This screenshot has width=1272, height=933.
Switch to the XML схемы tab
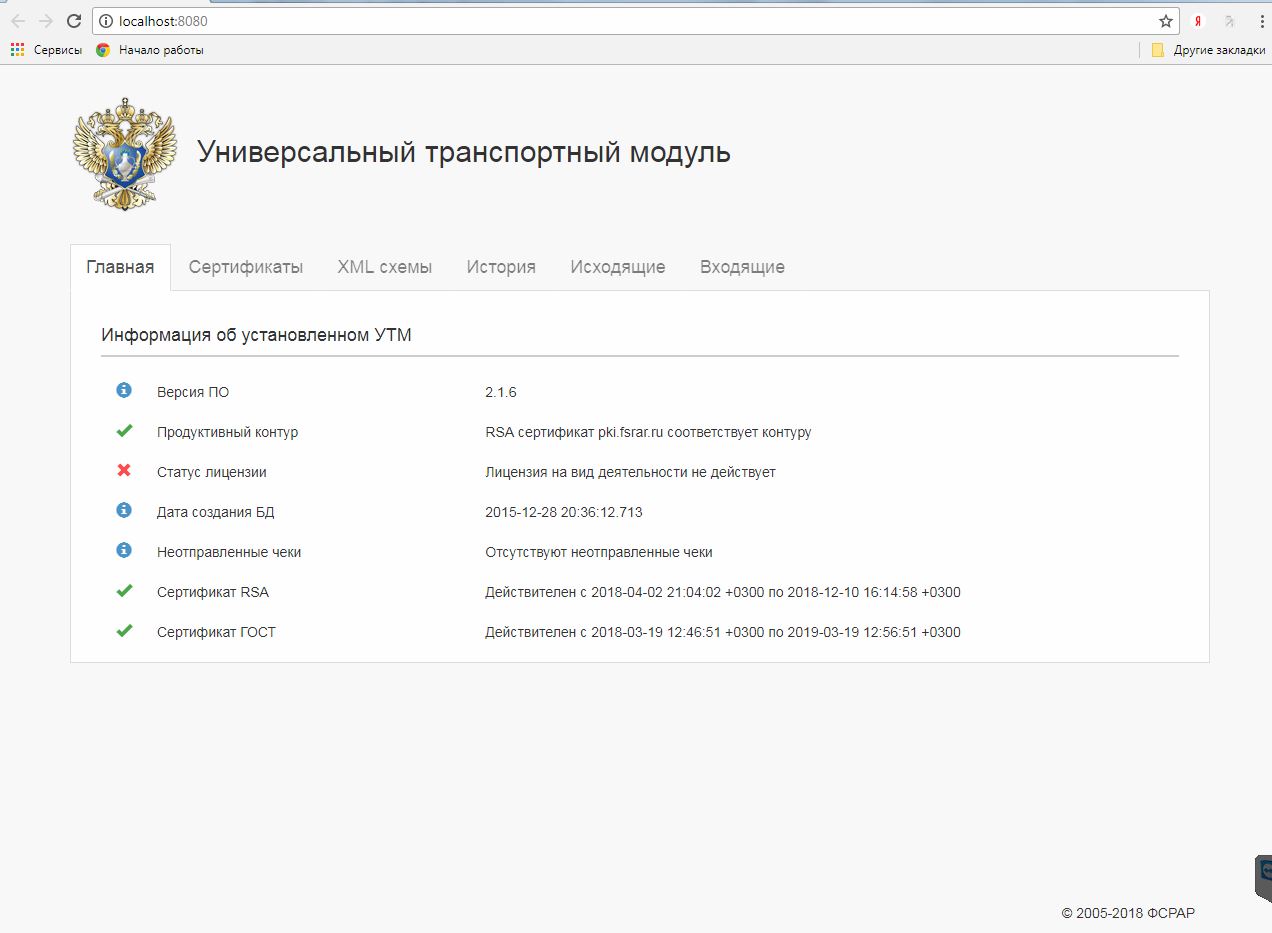(384, 267)
